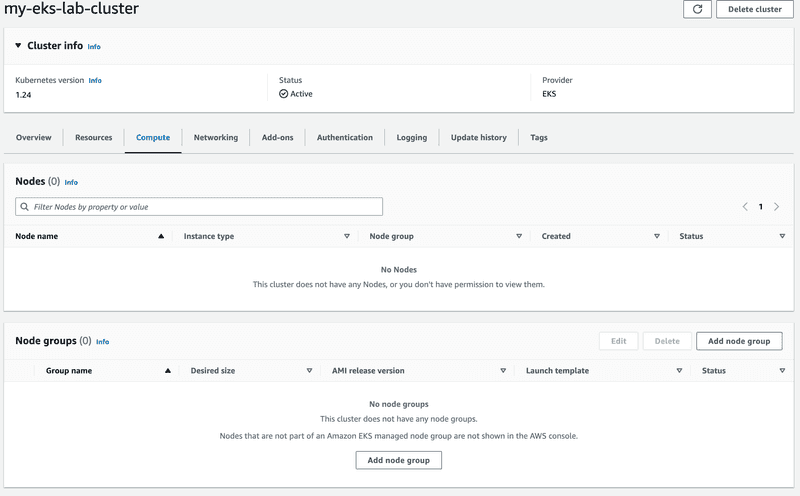Sort nodes by Node group arrow

[x=519, y=236]
